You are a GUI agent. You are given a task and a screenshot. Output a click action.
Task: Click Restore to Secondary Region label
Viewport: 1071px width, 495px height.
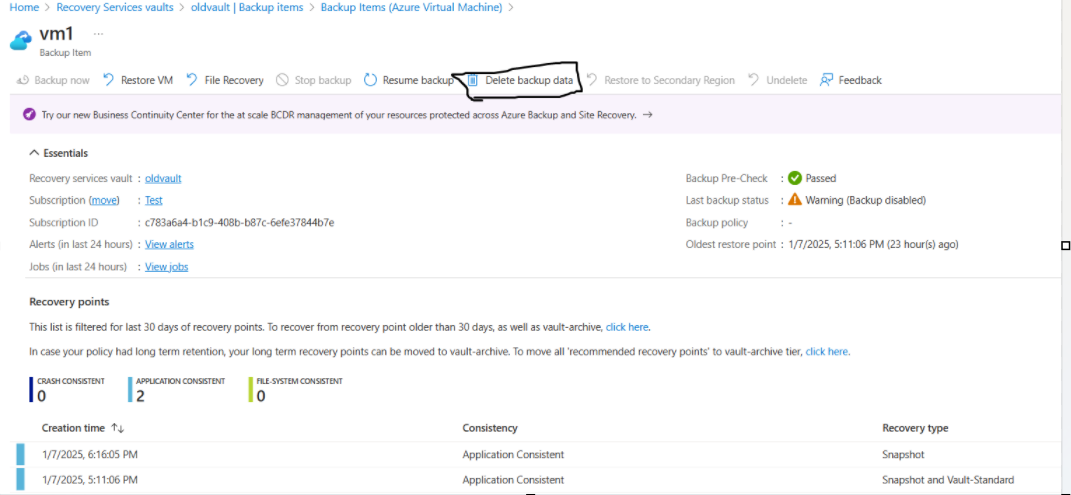pos(669,80)
